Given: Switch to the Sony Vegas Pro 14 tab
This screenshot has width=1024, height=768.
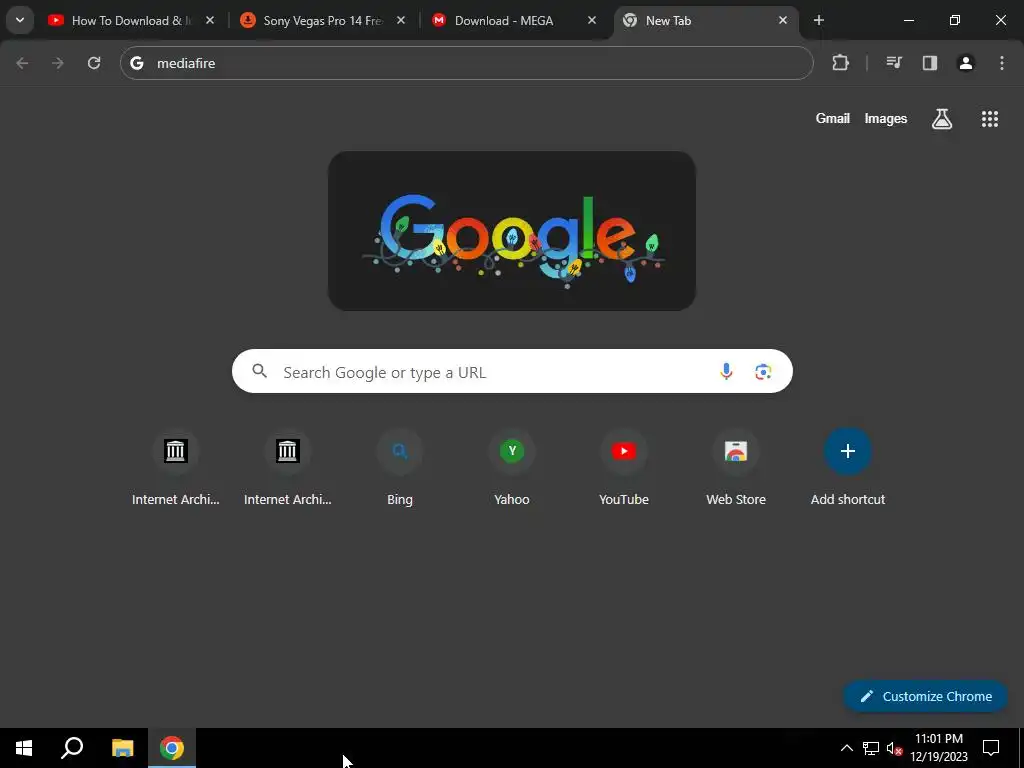Looking at the screenshot, I should pos(323,20).
